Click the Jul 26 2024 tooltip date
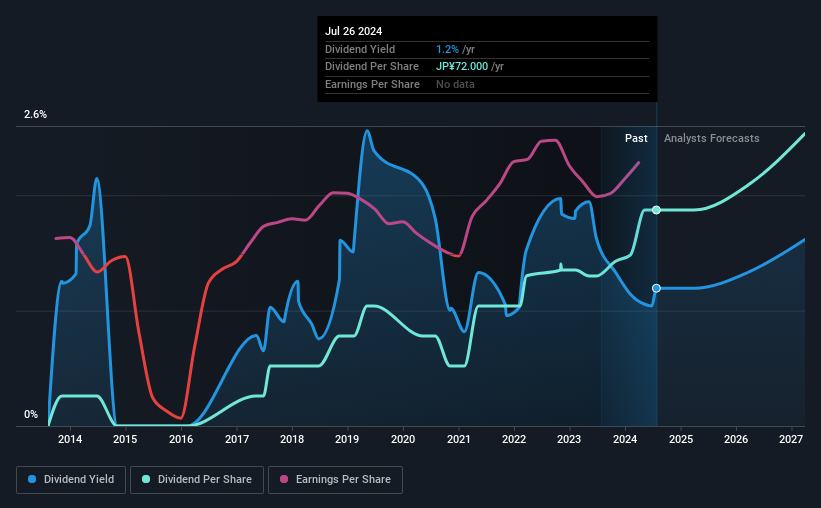The width and height of the screenshot is (821, 508). click(353, 31)
